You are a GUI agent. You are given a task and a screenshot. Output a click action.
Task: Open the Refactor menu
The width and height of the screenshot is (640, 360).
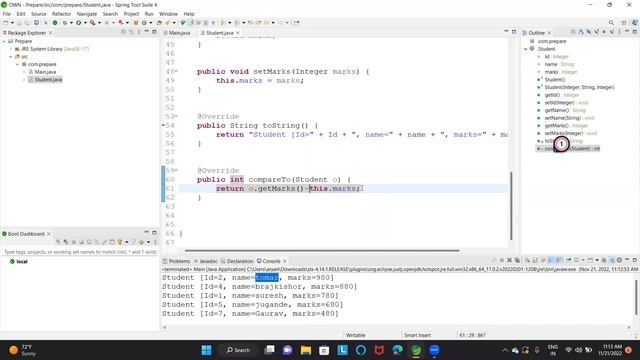click(62, 14)
